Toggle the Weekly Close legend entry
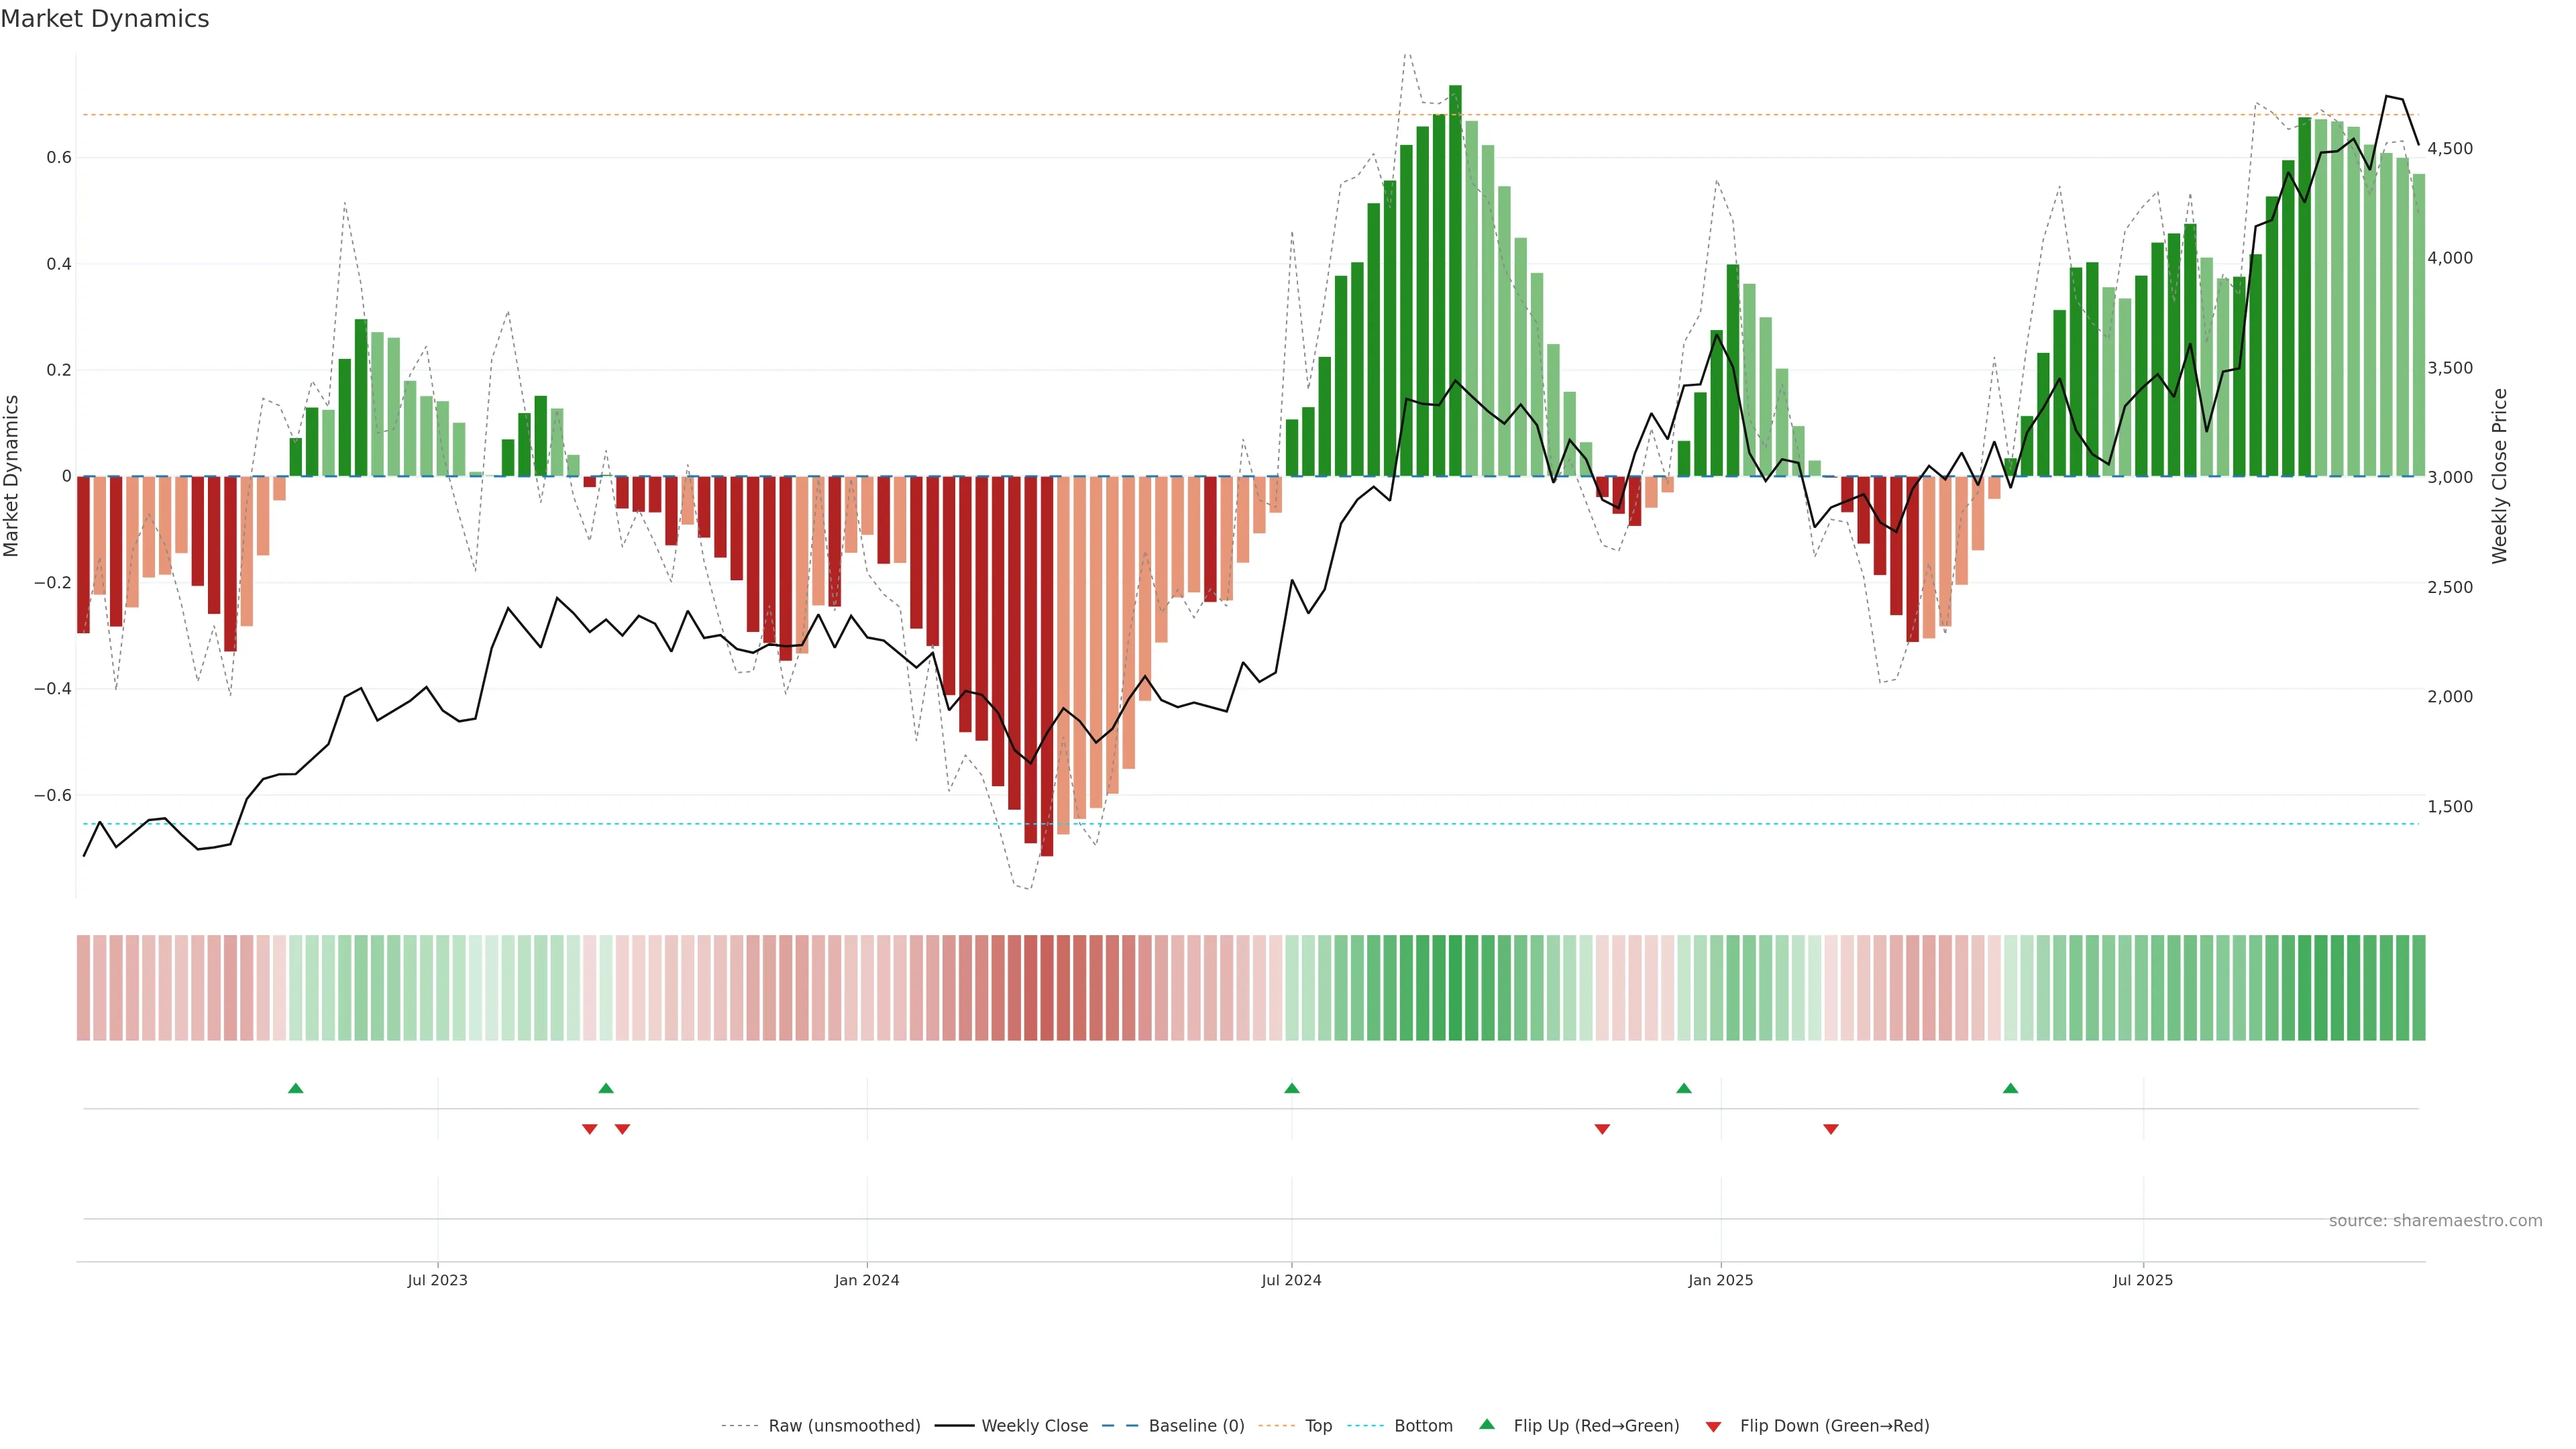Screen dimensions: 2576x1449 click(x=1034, y=1425)
